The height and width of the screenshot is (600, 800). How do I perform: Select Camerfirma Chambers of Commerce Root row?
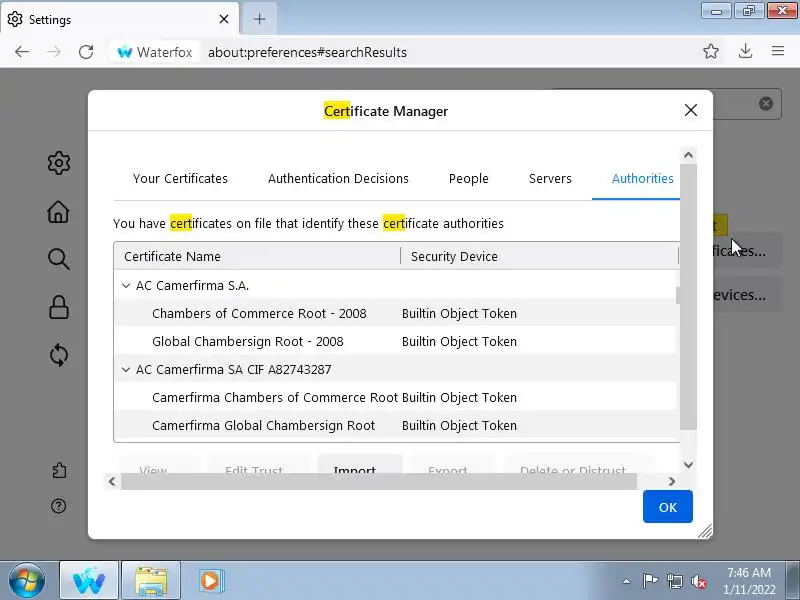coord(395,397)
